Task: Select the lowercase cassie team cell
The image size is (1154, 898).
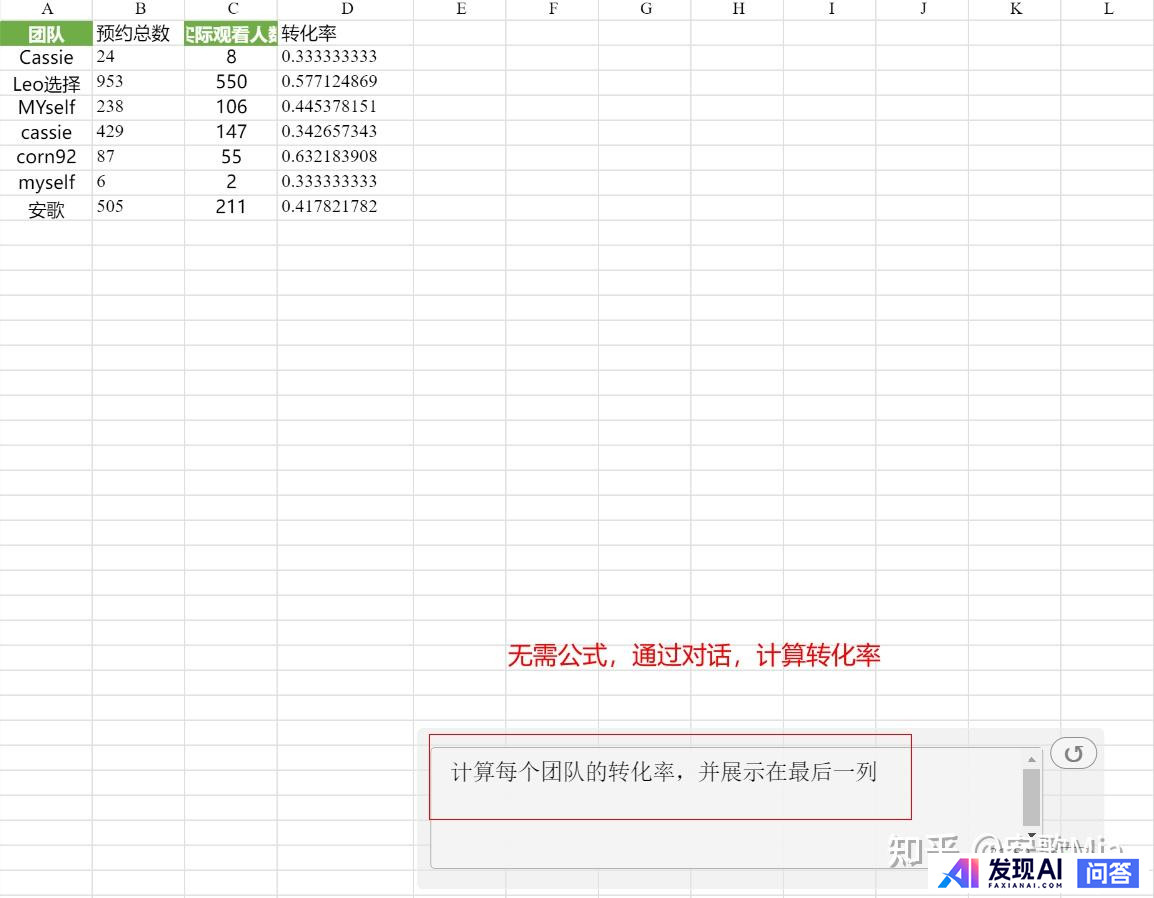Action: pos(46,132)
